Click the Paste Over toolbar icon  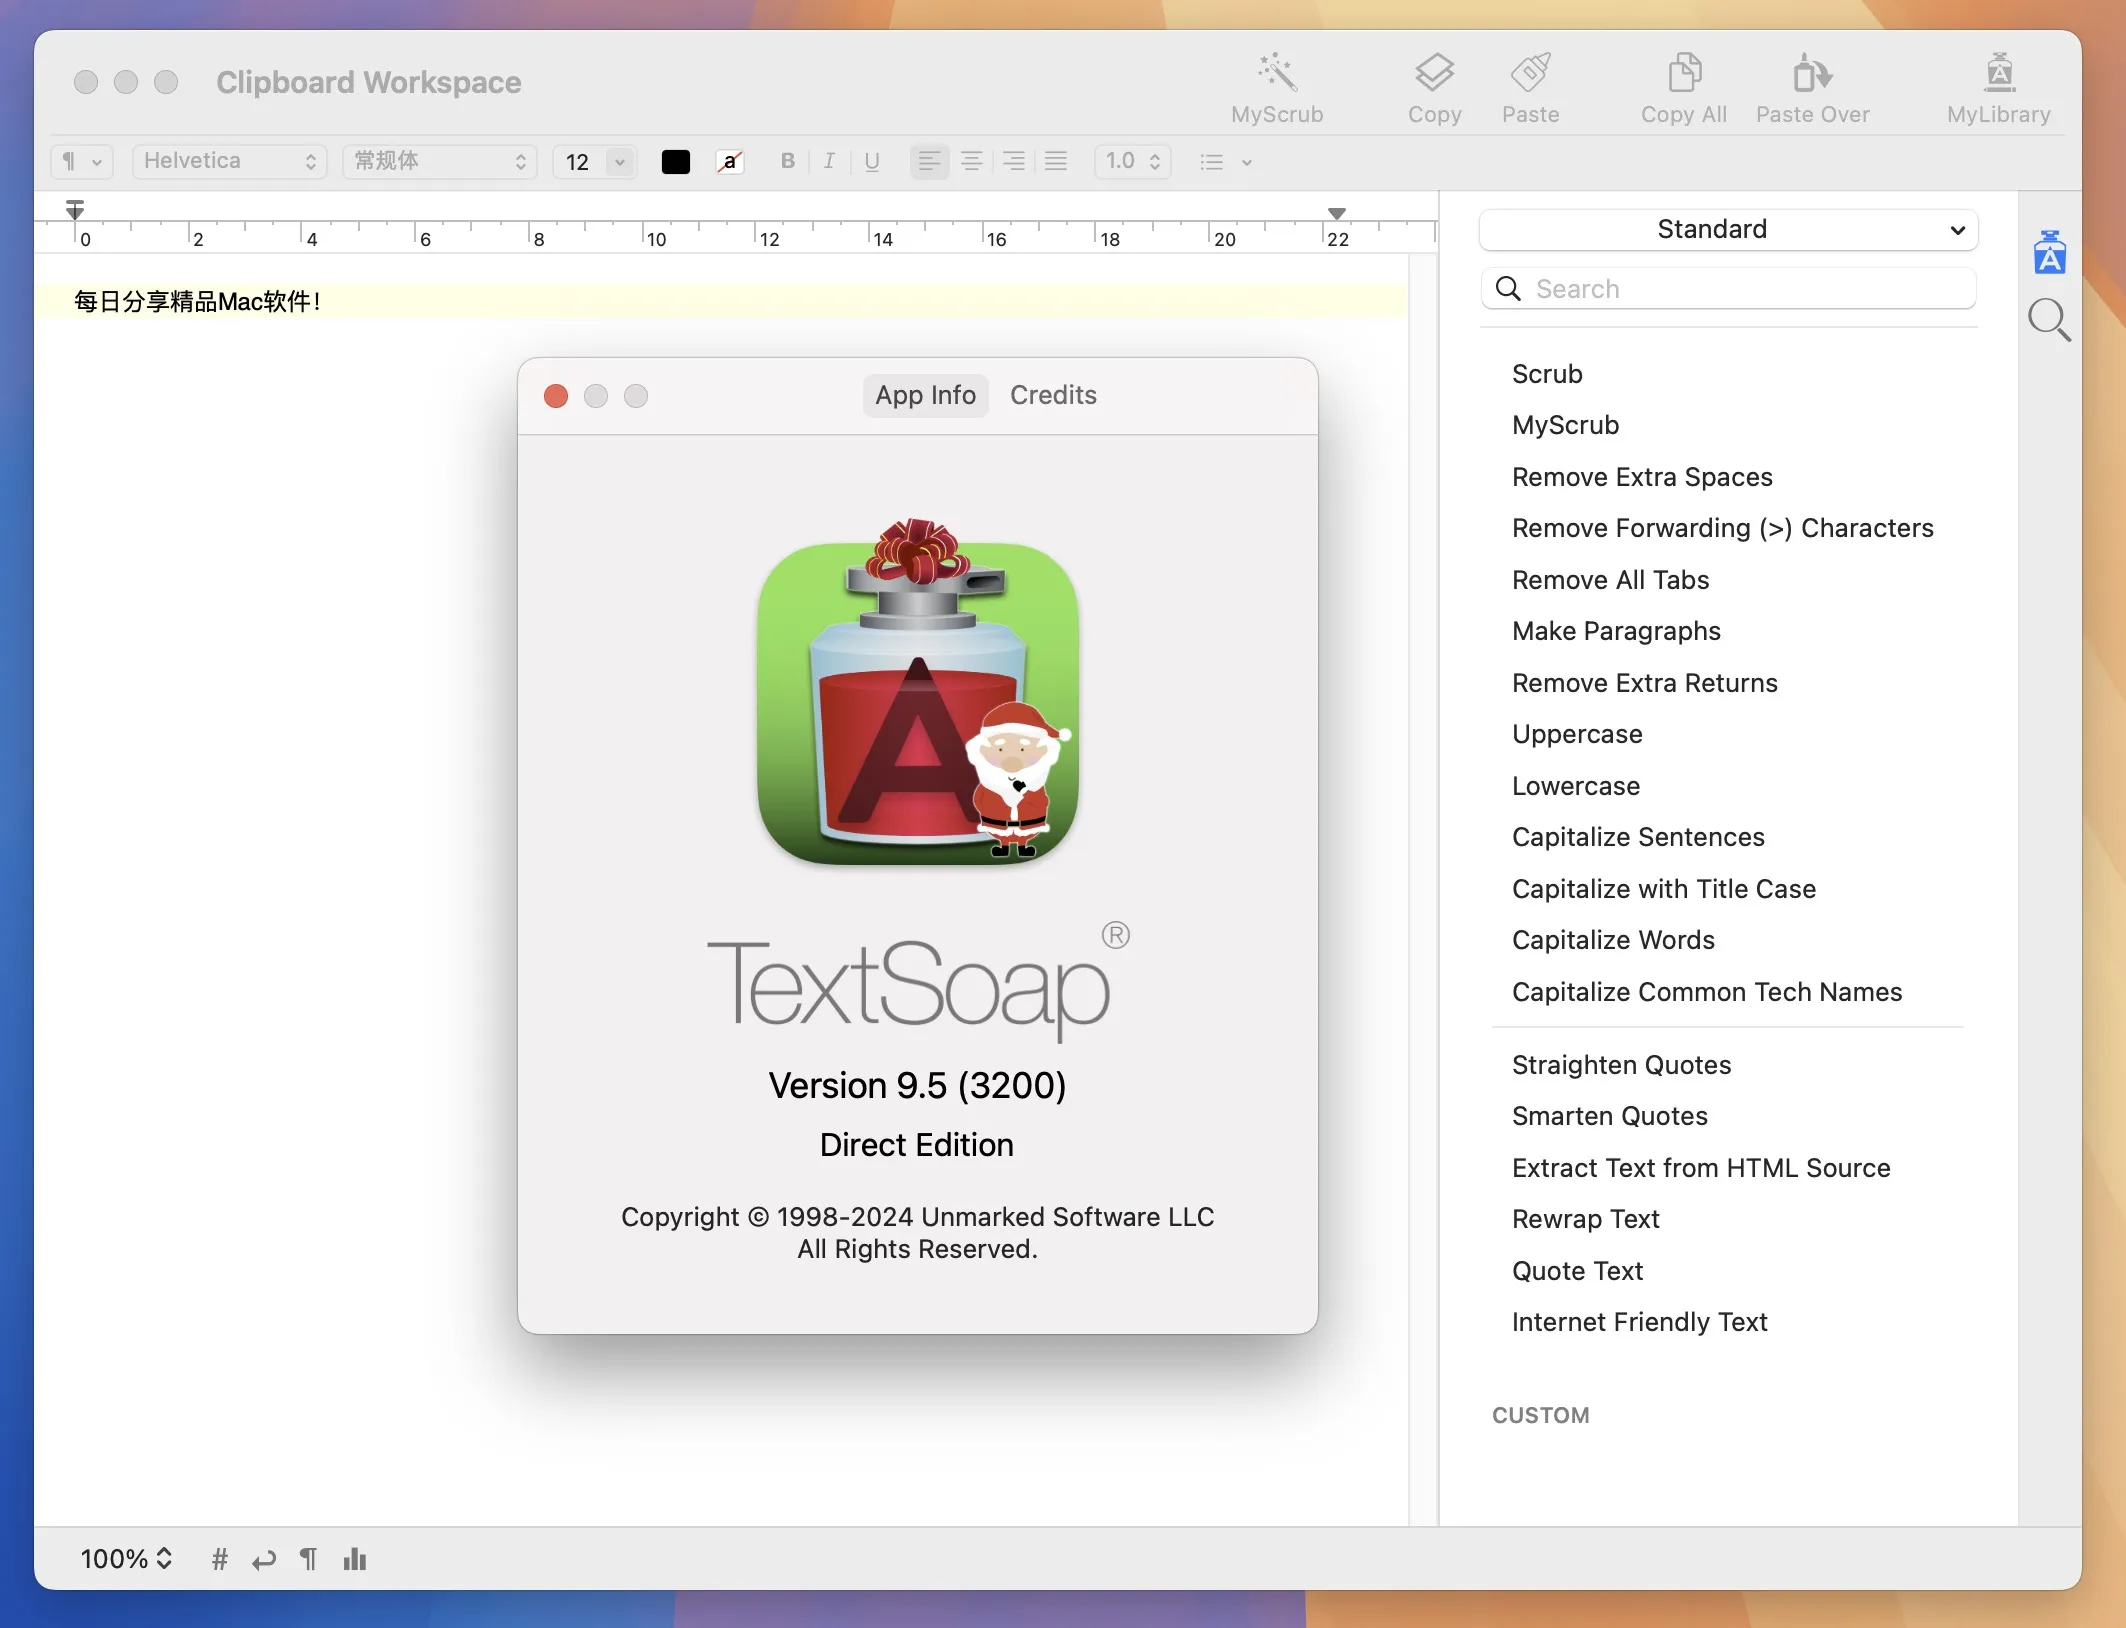click(x=1812, y=73)
